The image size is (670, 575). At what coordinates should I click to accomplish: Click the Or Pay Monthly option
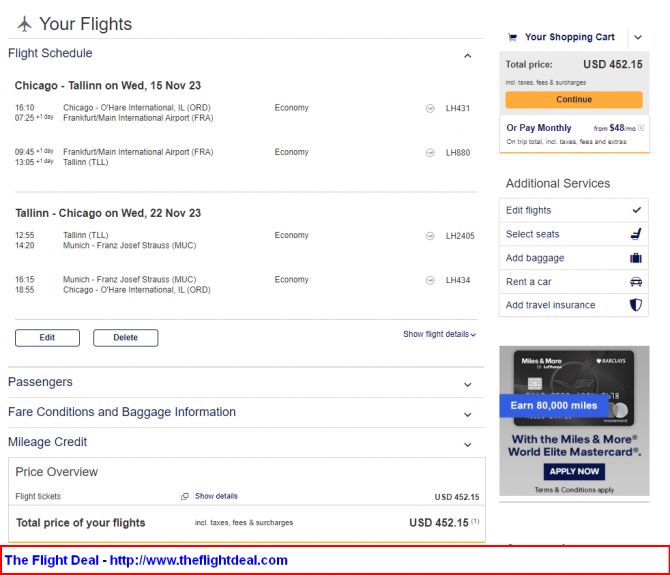pos(539,128)
